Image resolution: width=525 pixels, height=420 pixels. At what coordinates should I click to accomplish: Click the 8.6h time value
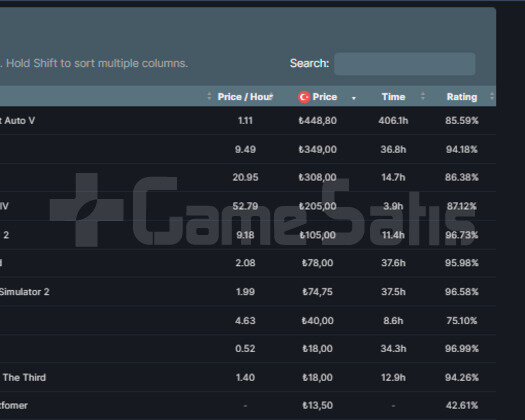pos(393,321)
